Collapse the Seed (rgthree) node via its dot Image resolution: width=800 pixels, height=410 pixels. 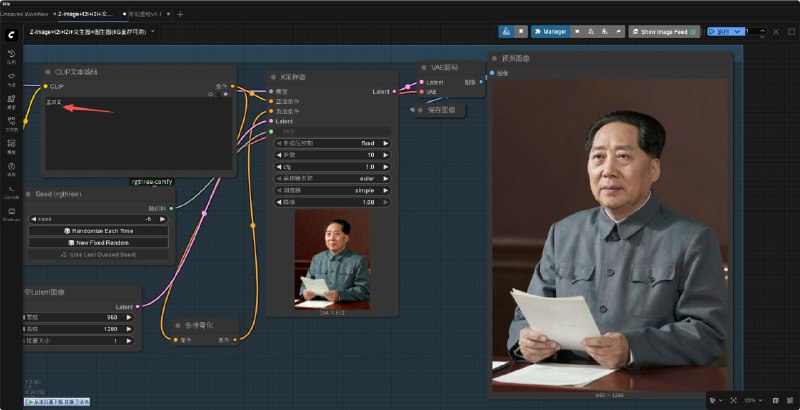click(x=29, y=194)
